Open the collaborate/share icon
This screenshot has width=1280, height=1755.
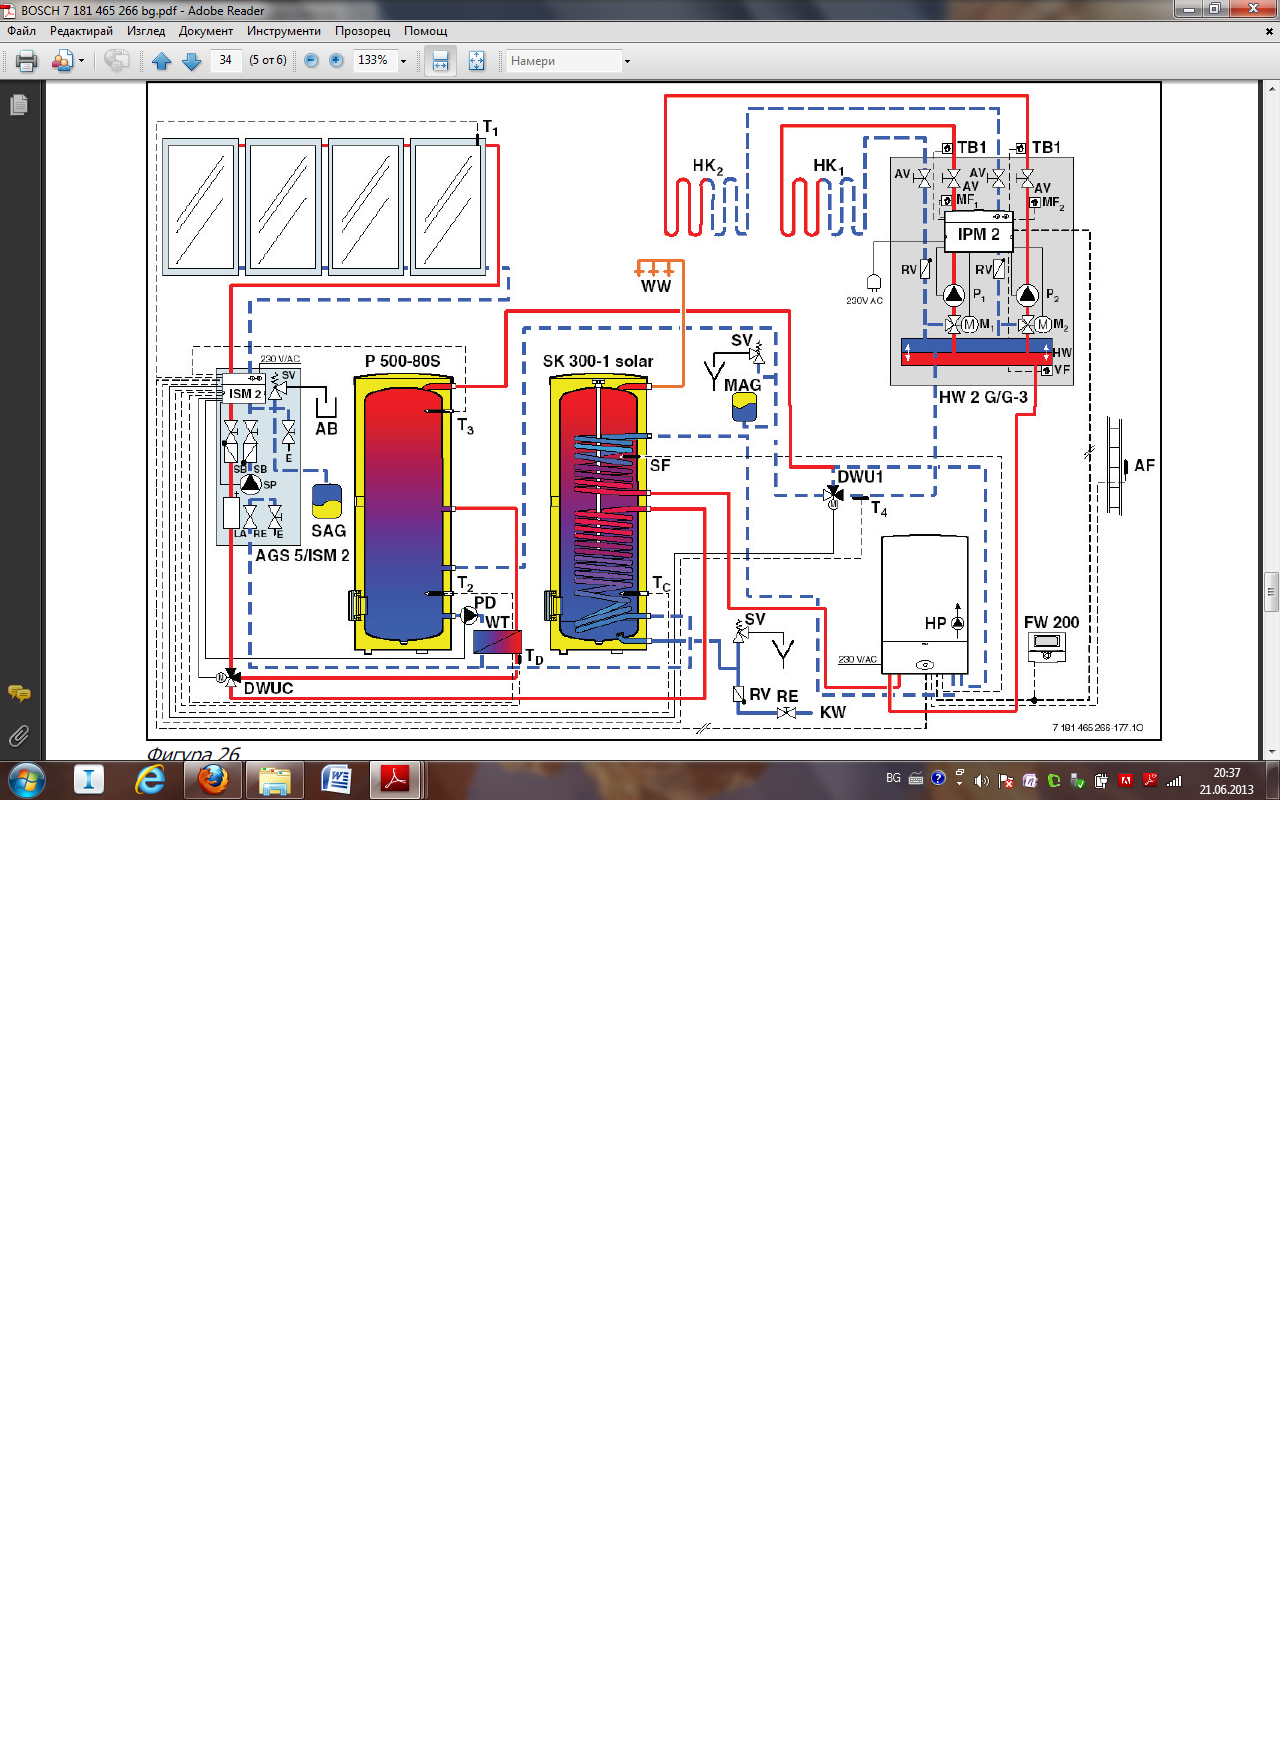pos(117,61)
